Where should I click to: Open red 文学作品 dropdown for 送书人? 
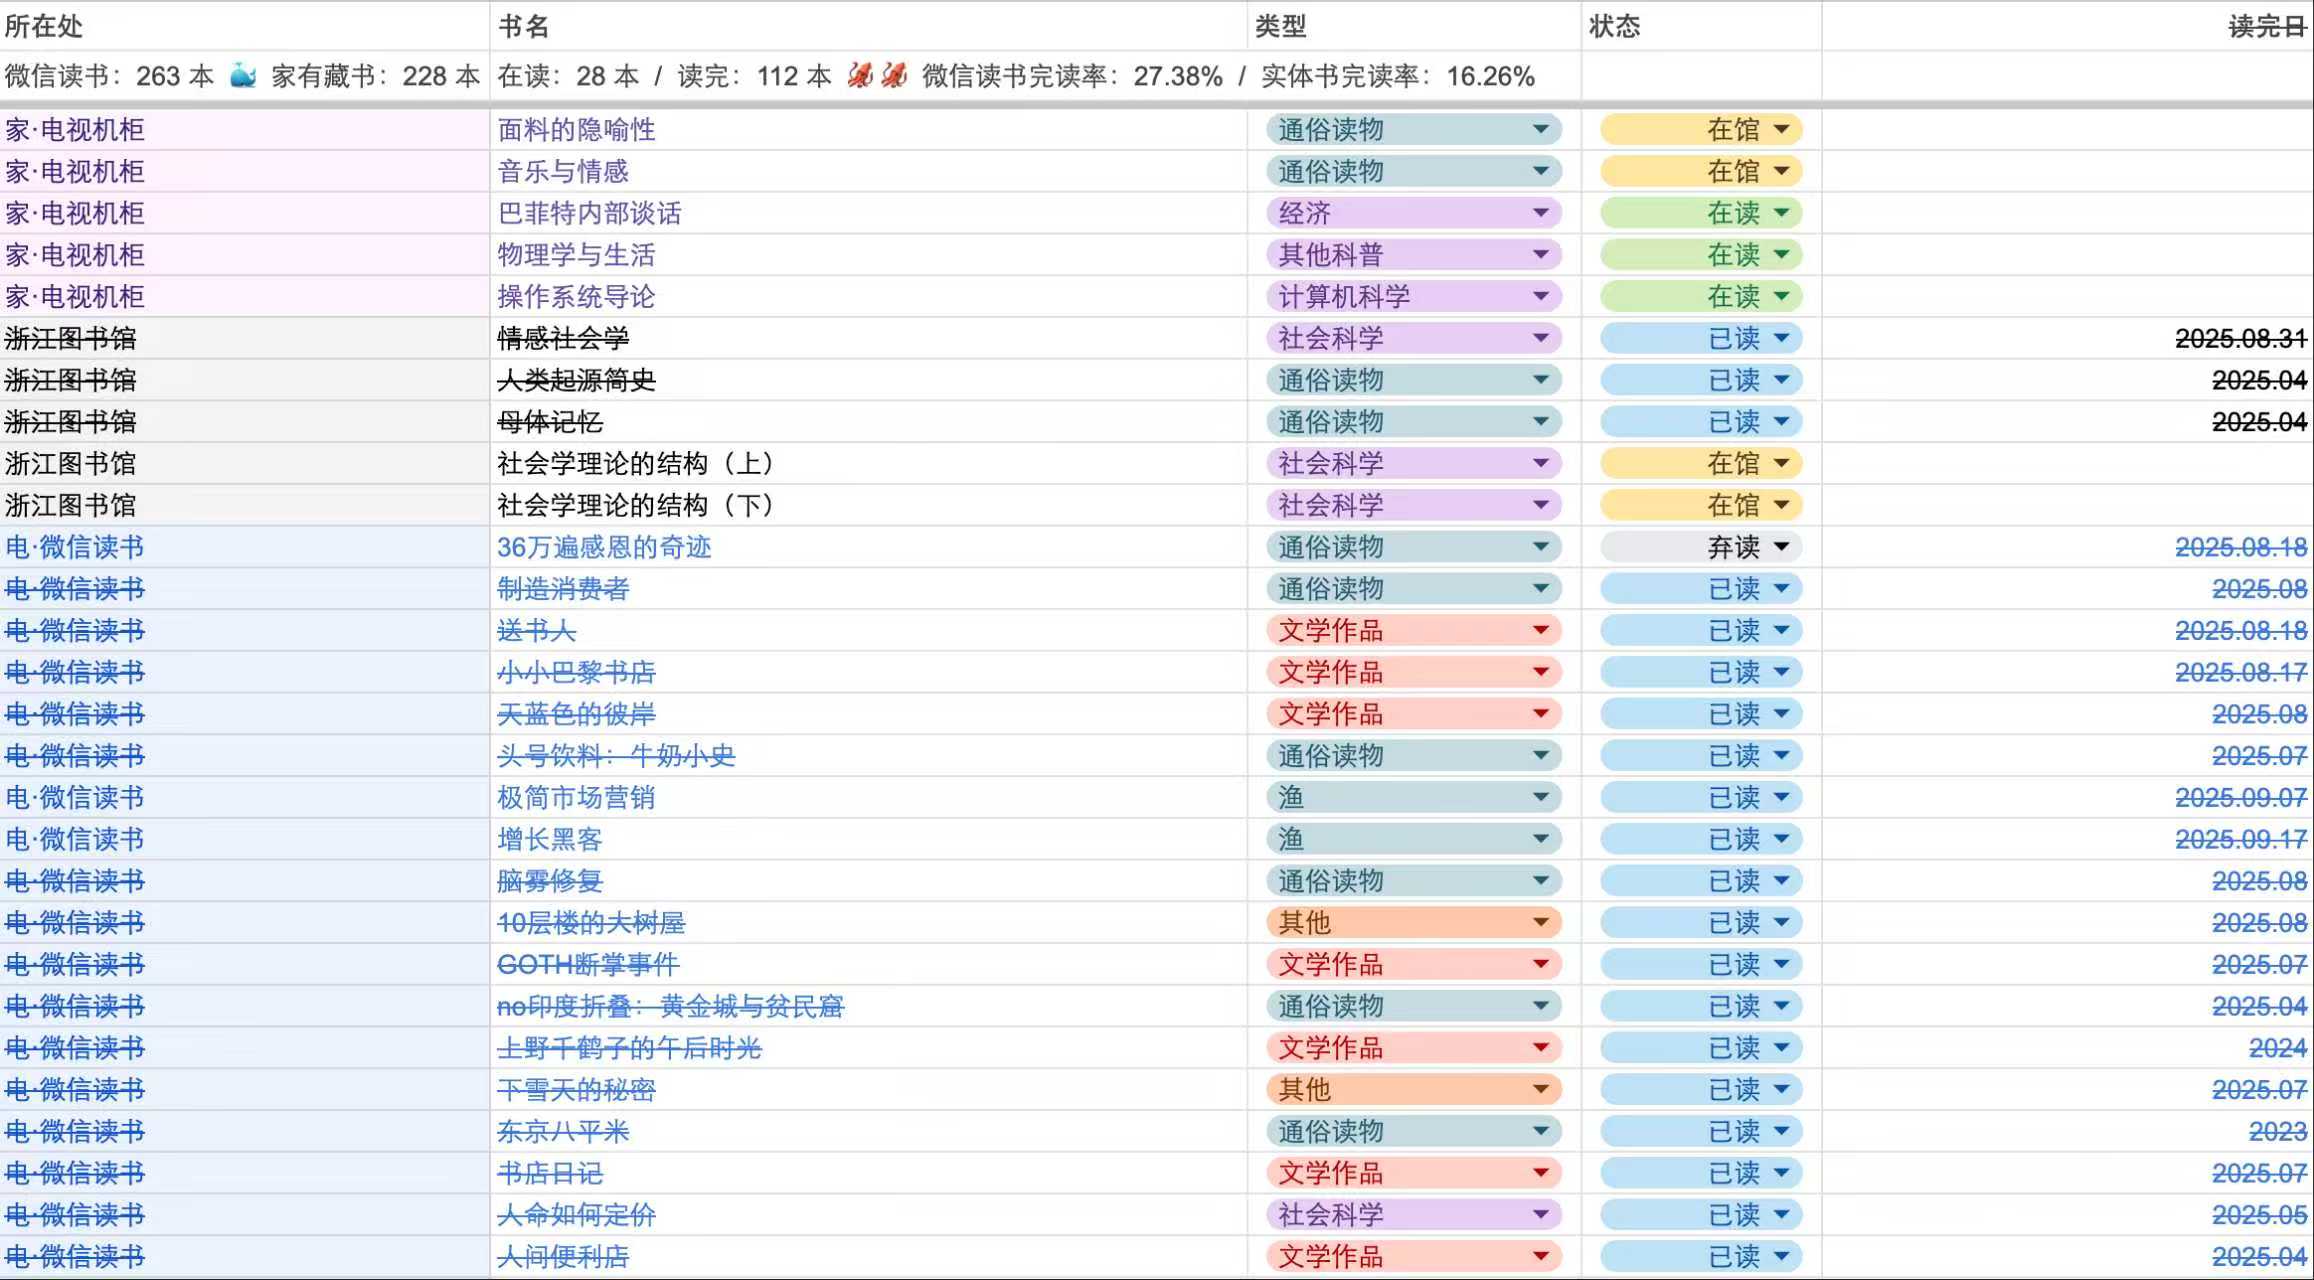point(1540,630)
